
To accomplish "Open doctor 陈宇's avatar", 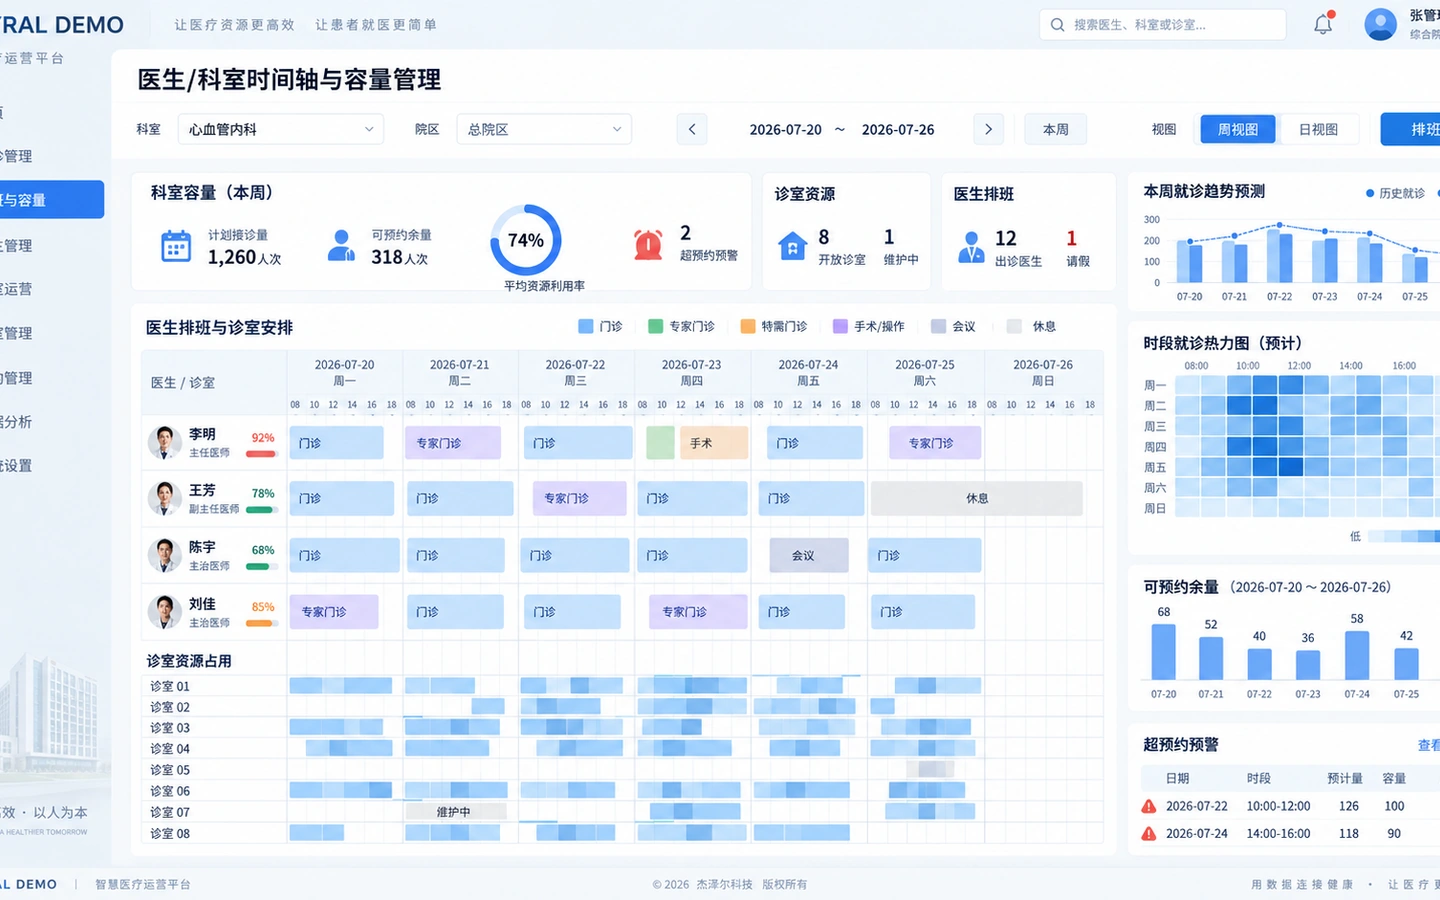I will (164, 555).
